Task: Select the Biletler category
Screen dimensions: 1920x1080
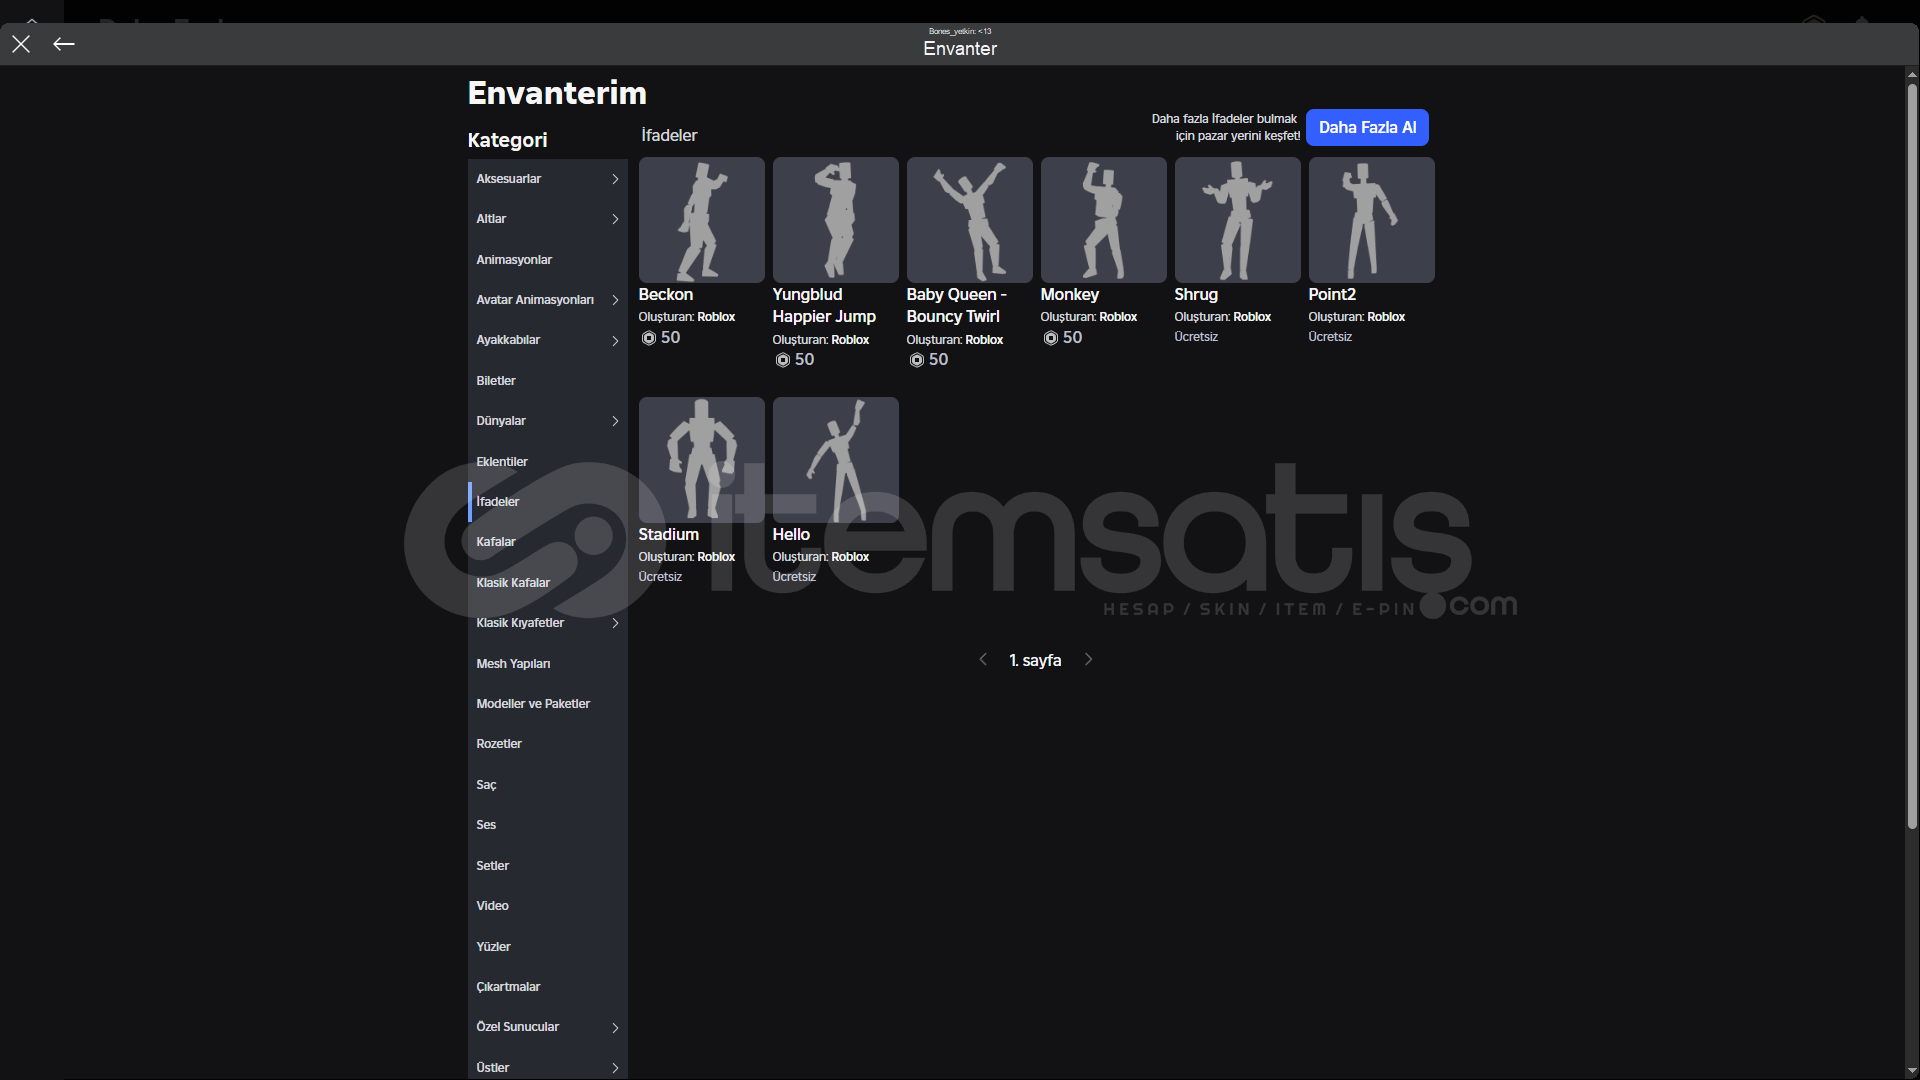Action: [x=548, y=381]
